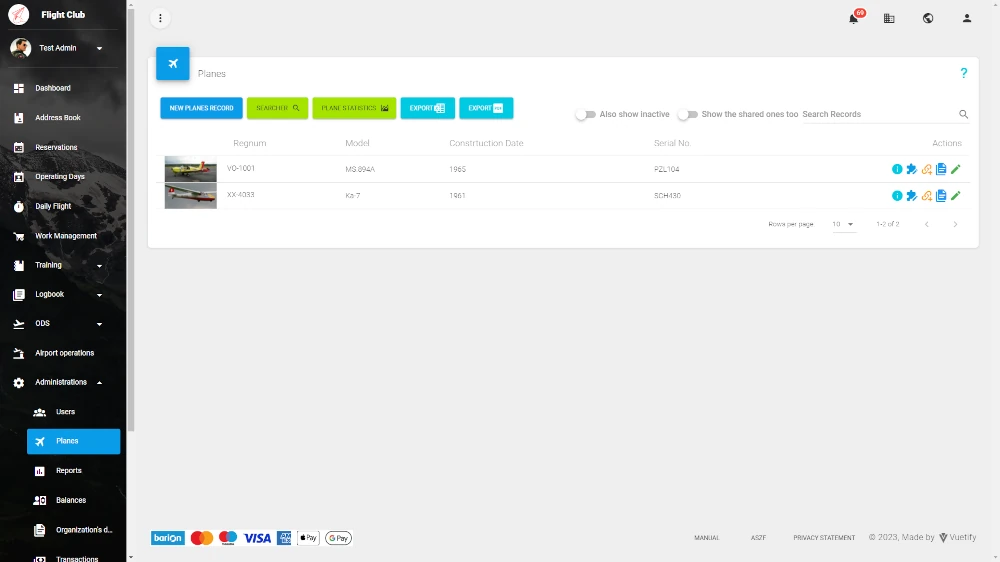Click the XX-4033 plane thumbnail
This screenshot has height=562, width=1000.
click(x=191, y=196)
